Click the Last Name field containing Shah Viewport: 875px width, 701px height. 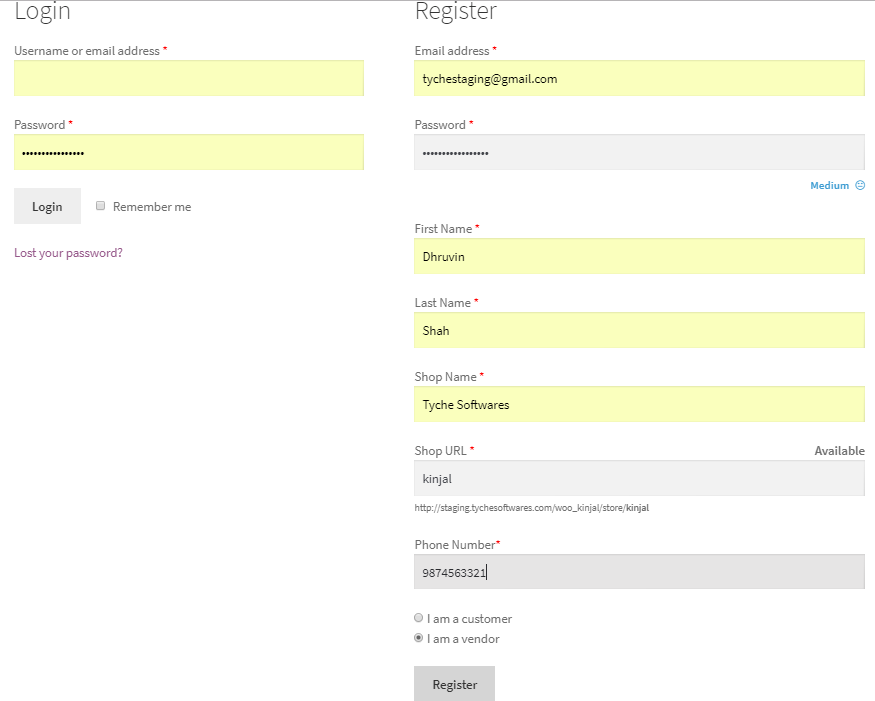pos(639,330)
